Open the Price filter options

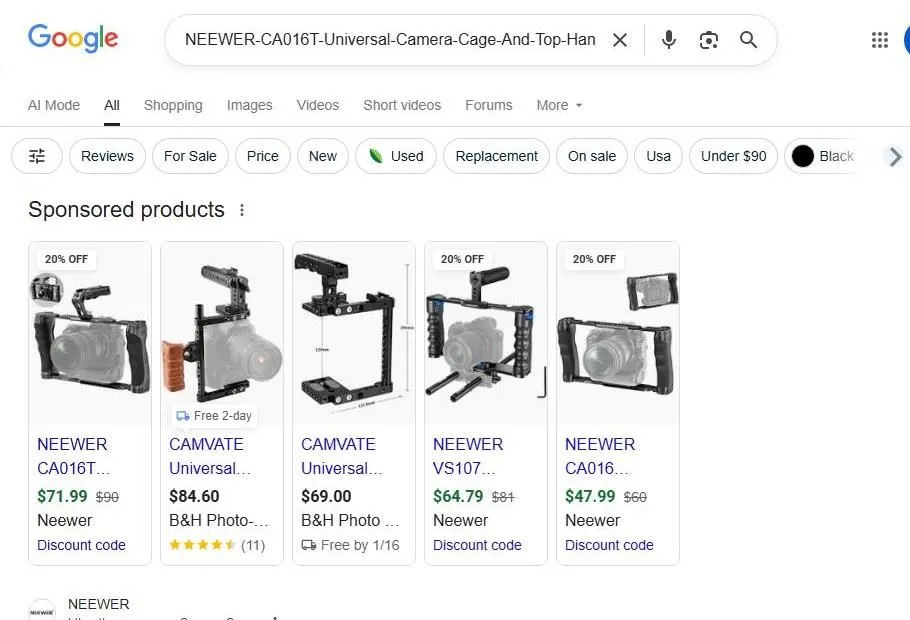tap(262, 156)
